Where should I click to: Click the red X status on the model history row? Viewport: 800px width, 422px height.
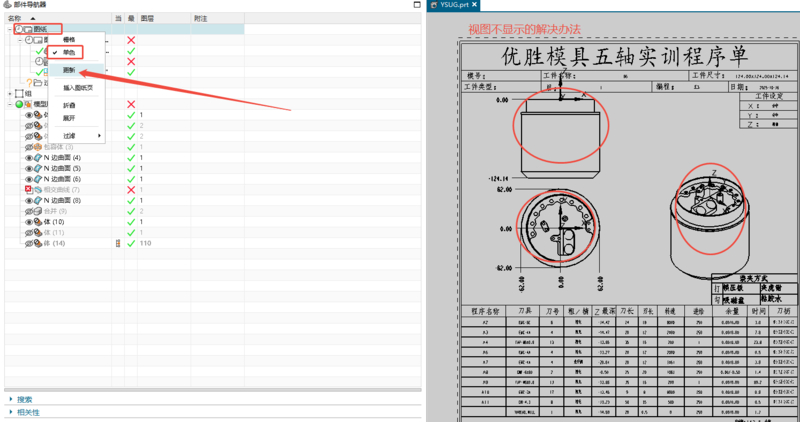131,104
